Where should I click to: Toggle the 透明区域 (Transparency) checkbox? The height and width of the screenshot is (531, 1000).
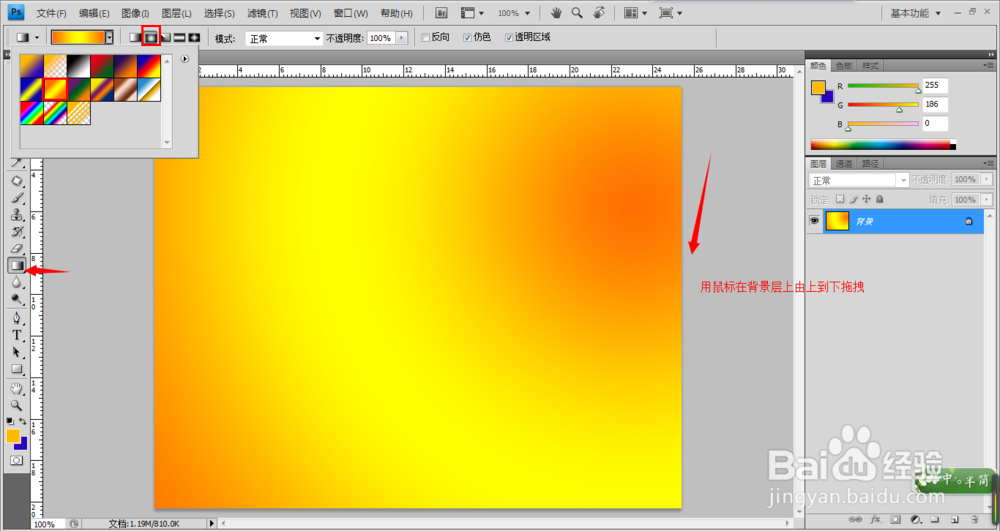[x=509, y=38]
